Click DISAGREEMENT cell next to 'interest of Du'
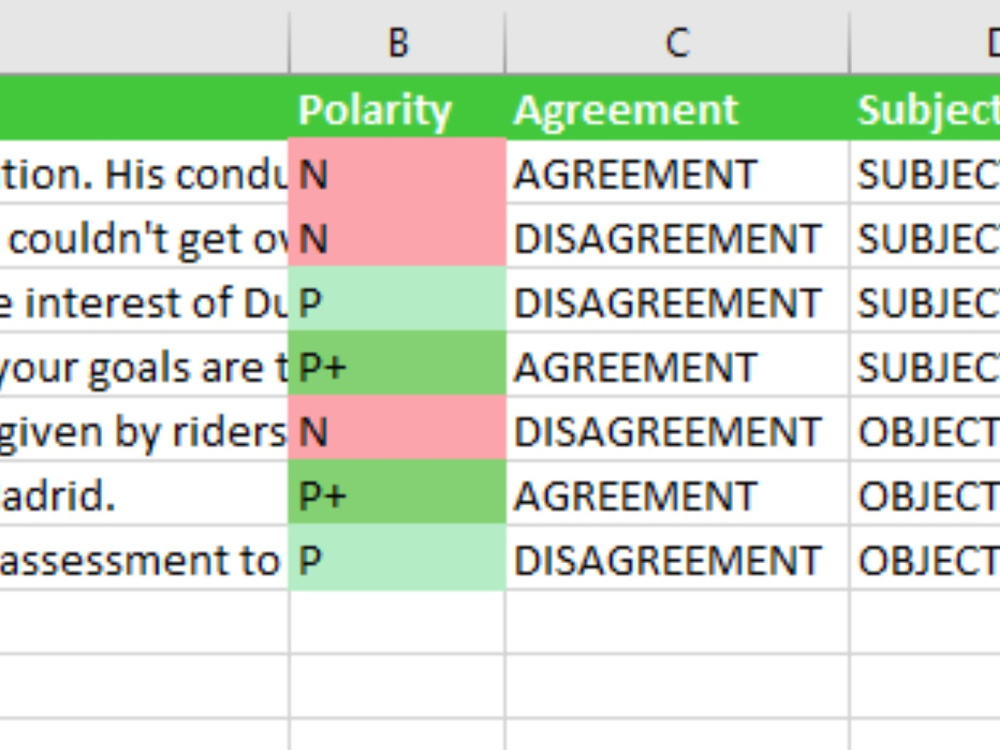Screen dimensions: 1000x750 point(677,302)
